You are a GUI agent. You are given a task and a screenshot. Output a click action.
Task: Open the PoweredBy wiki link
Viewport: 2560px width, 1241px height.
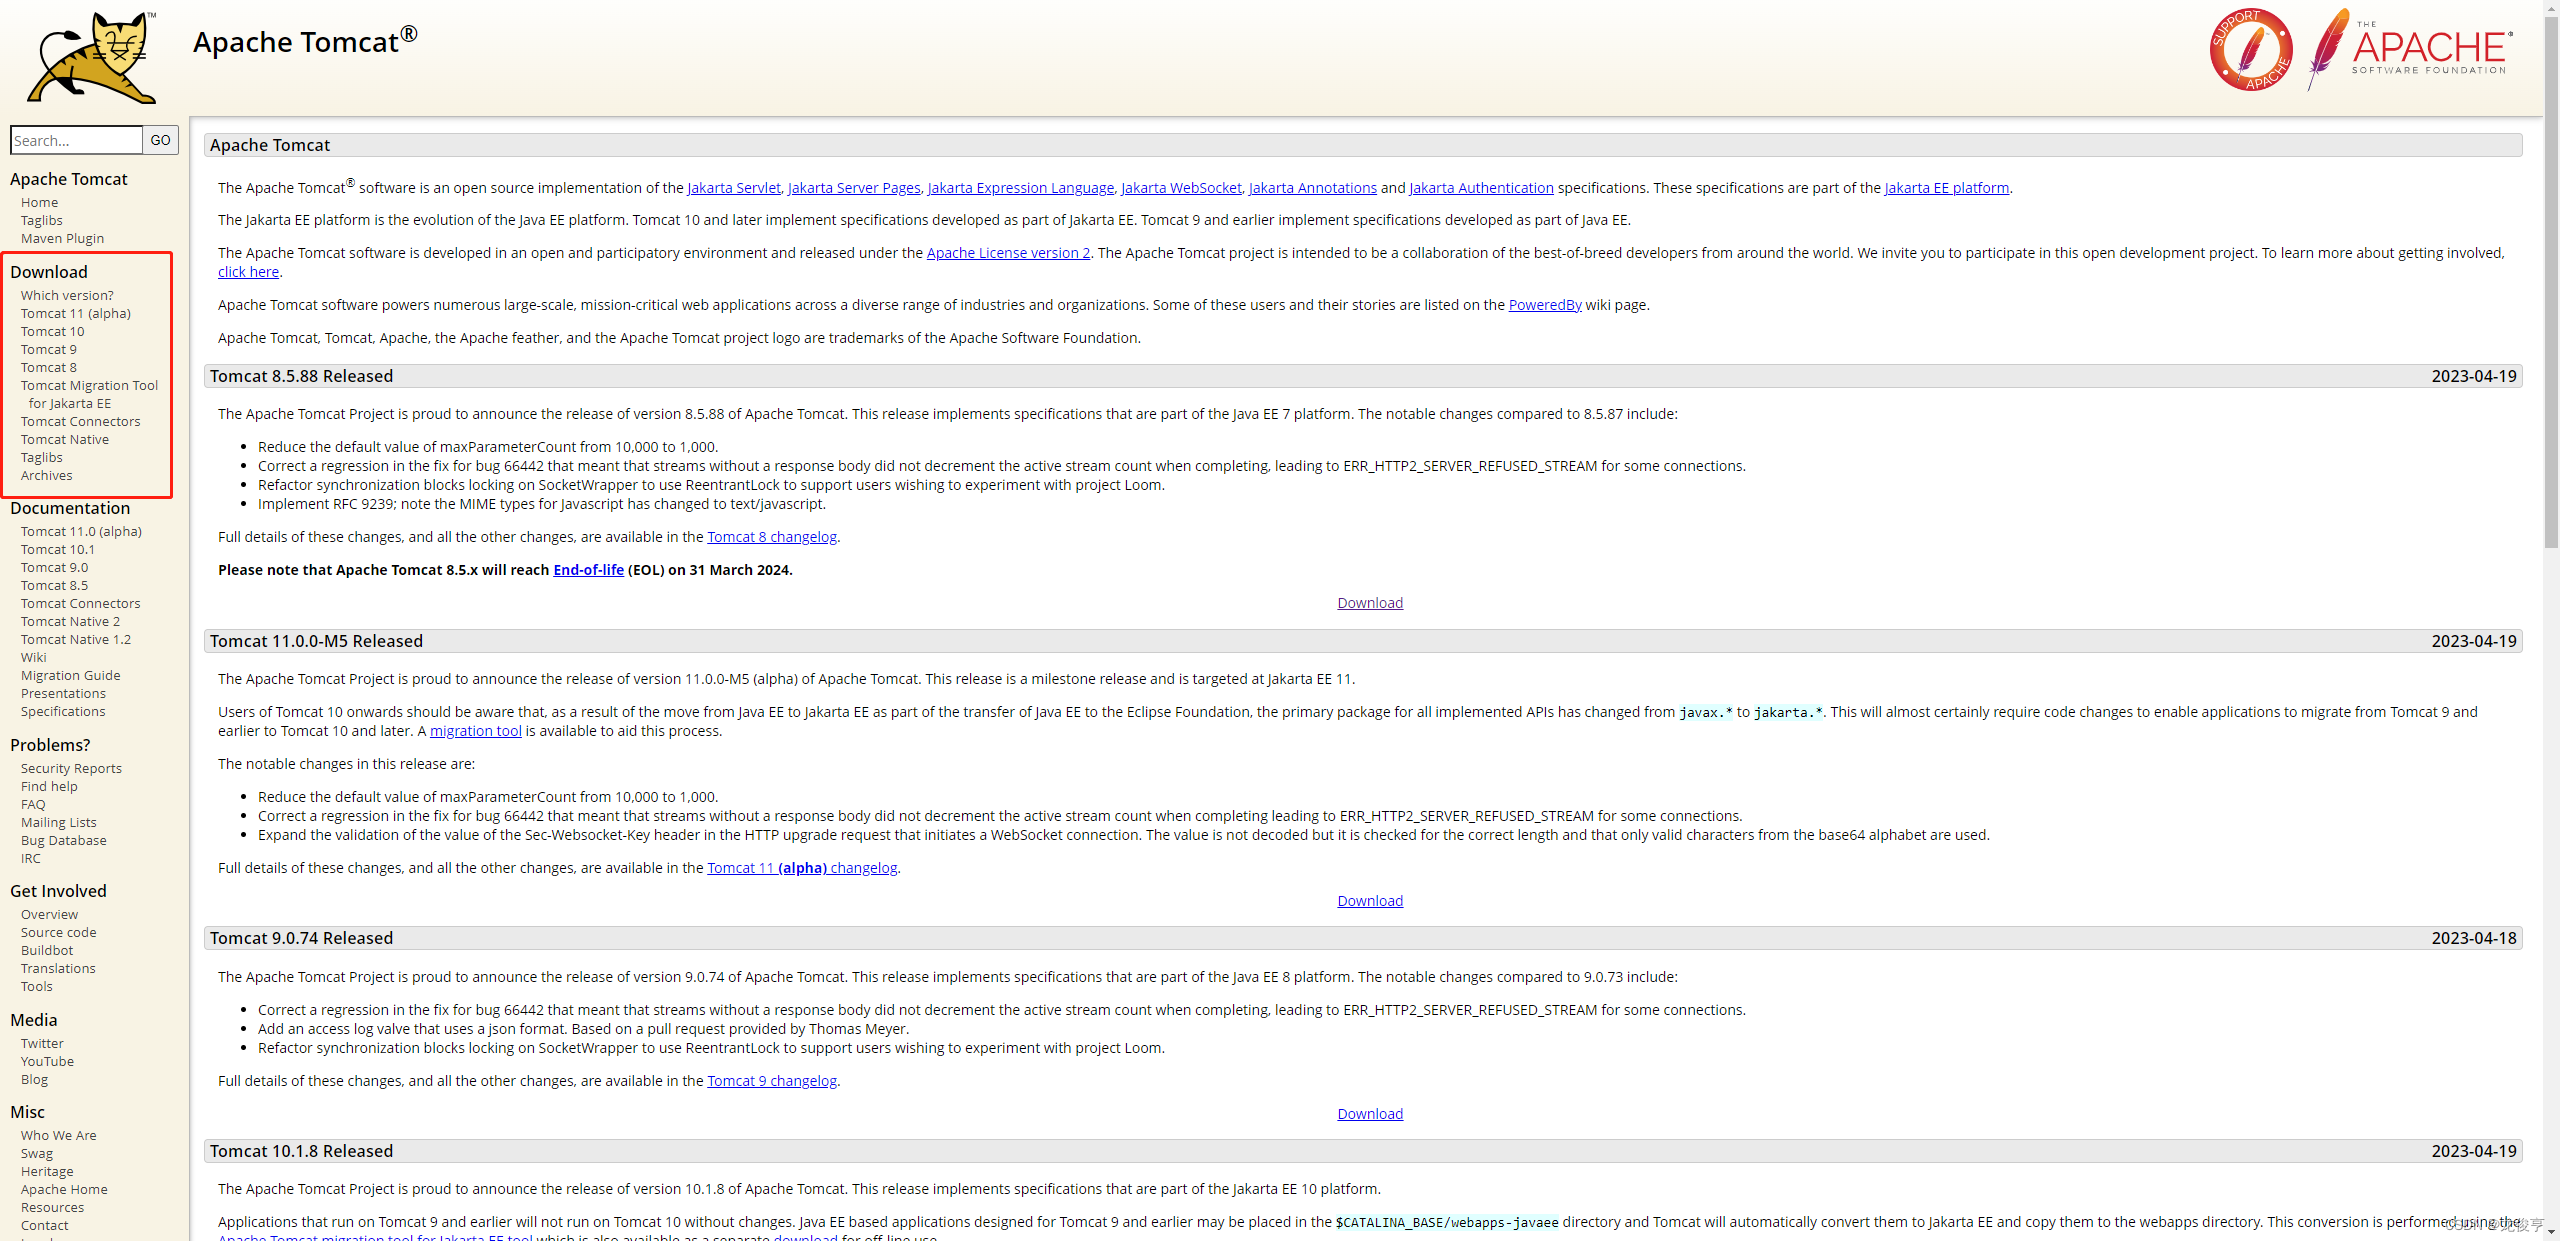(x=1545, y=305)
